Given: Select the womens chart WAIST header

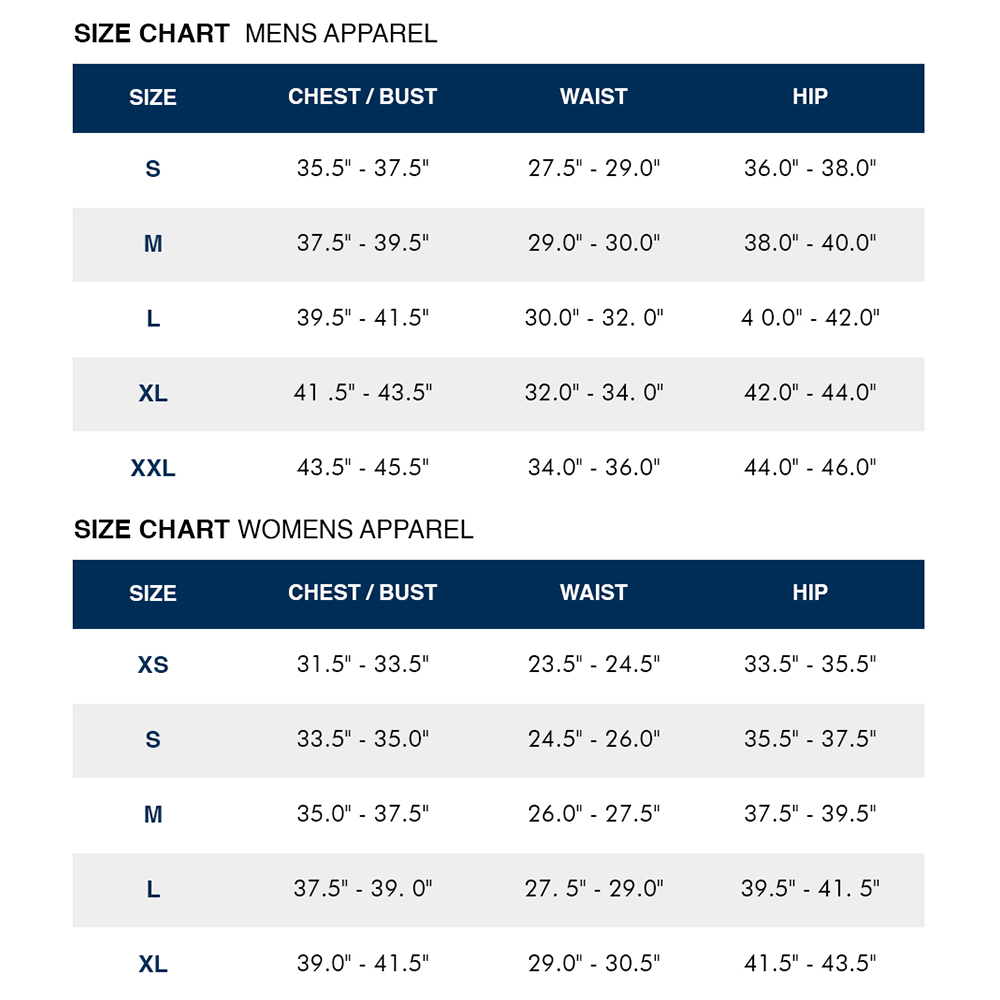Looking at the screenshot, I should (x=593, y=592).
